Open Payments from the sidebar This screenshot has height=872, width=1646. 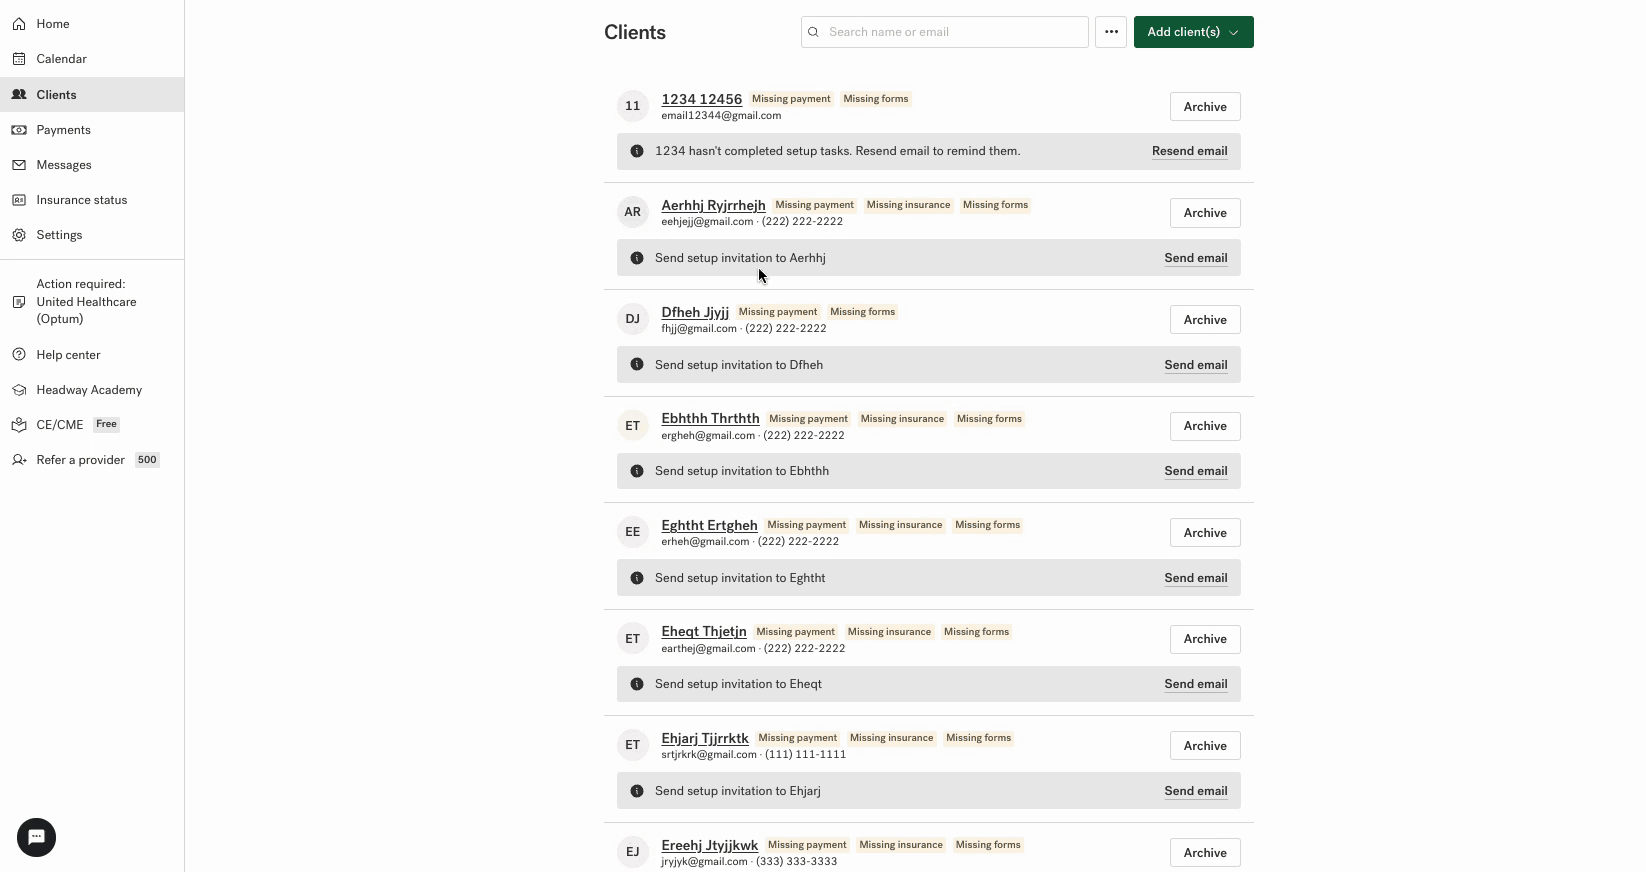[x=64, y=130]
